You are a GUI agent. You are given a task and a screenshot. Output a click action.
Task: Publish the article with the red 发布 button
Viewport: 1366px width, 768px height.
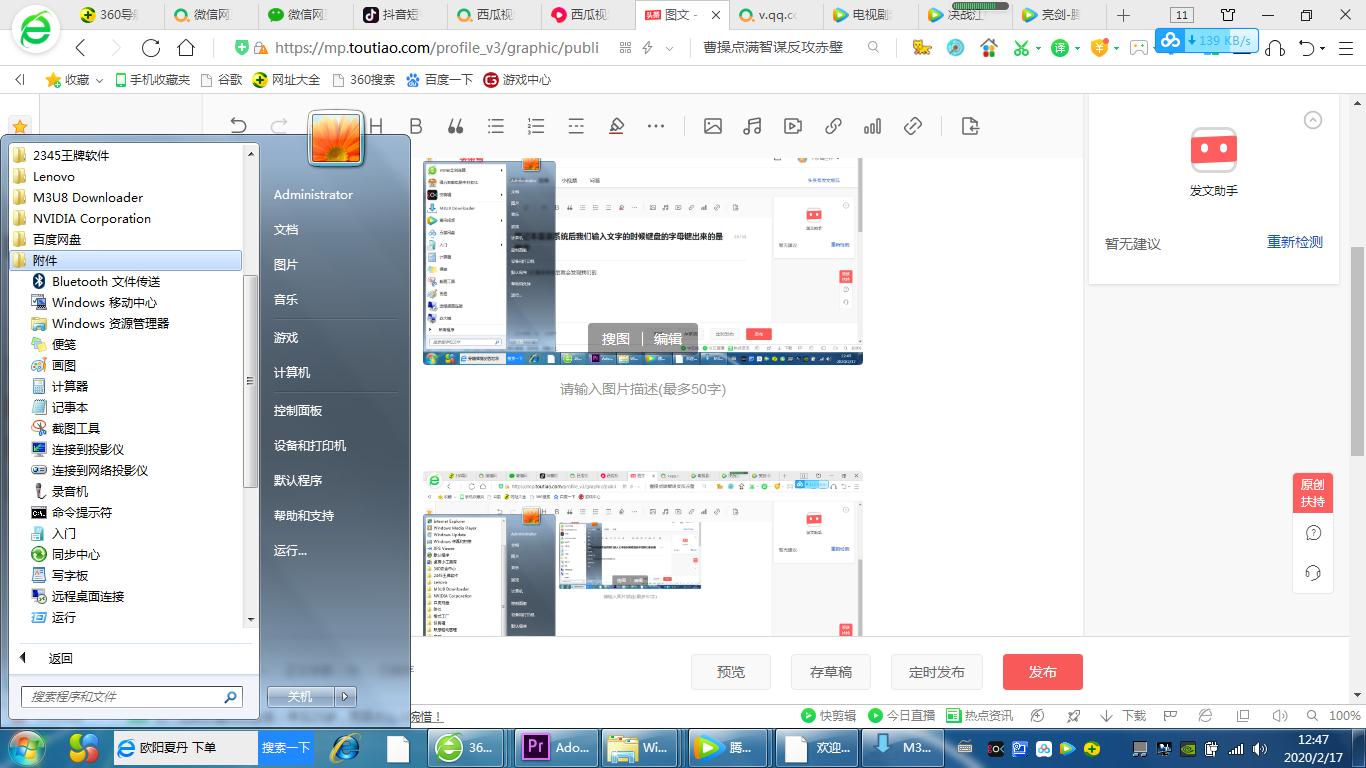coord(1043,672)
